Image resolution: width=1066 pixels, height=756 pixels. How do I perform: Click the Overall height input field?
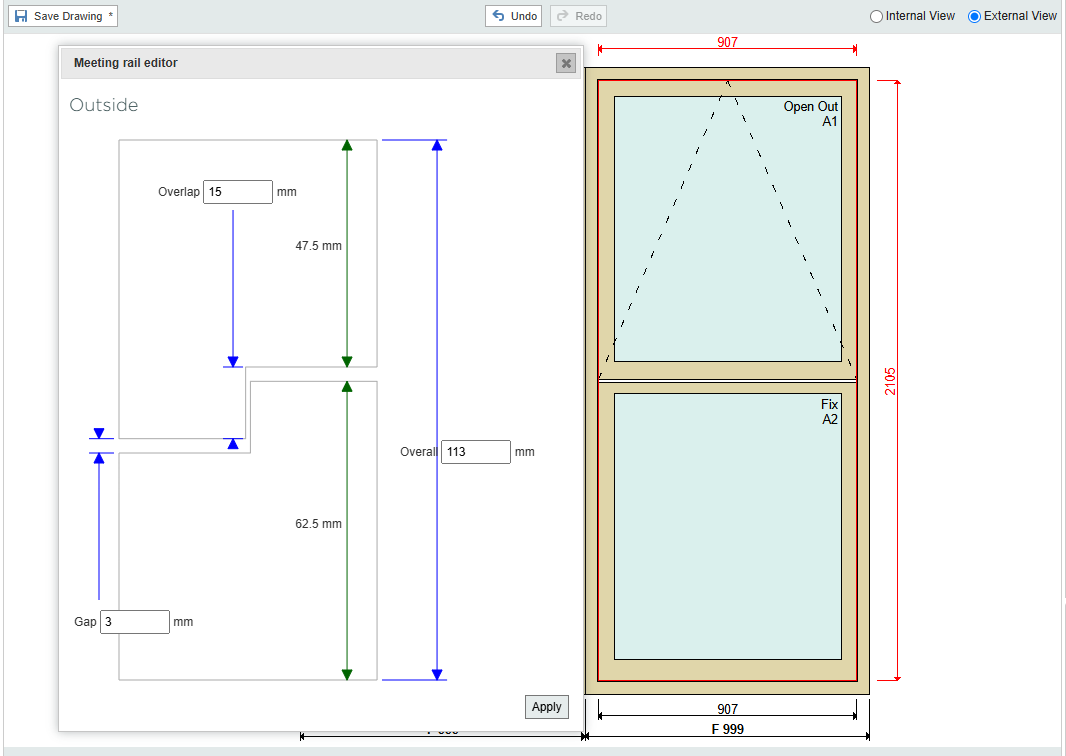tap(476, 452)
